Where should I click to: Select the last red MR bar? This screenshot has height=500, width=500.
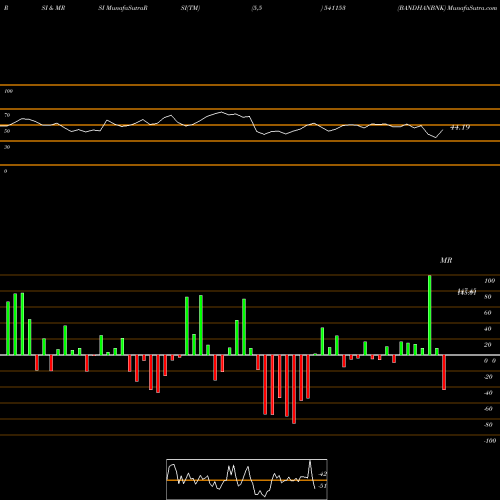(444, 372)
